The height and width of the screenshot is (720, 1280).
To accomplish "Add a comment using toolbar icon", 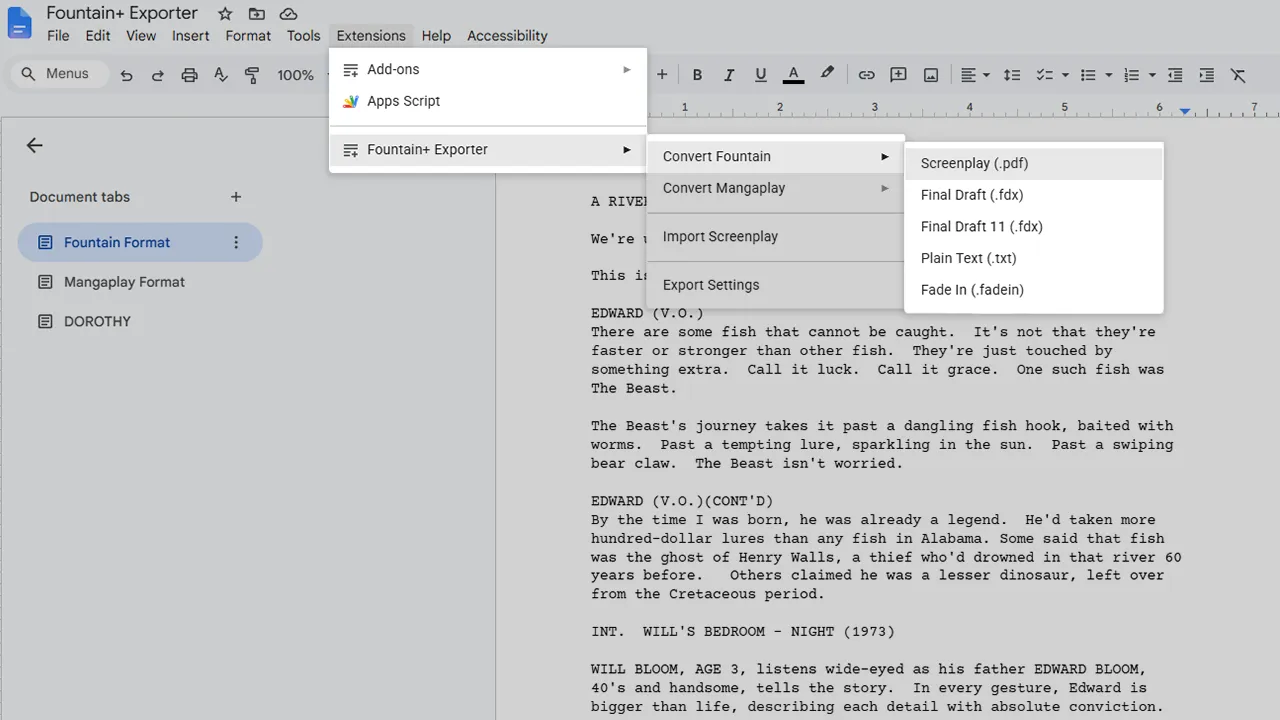I will [898, 75].
